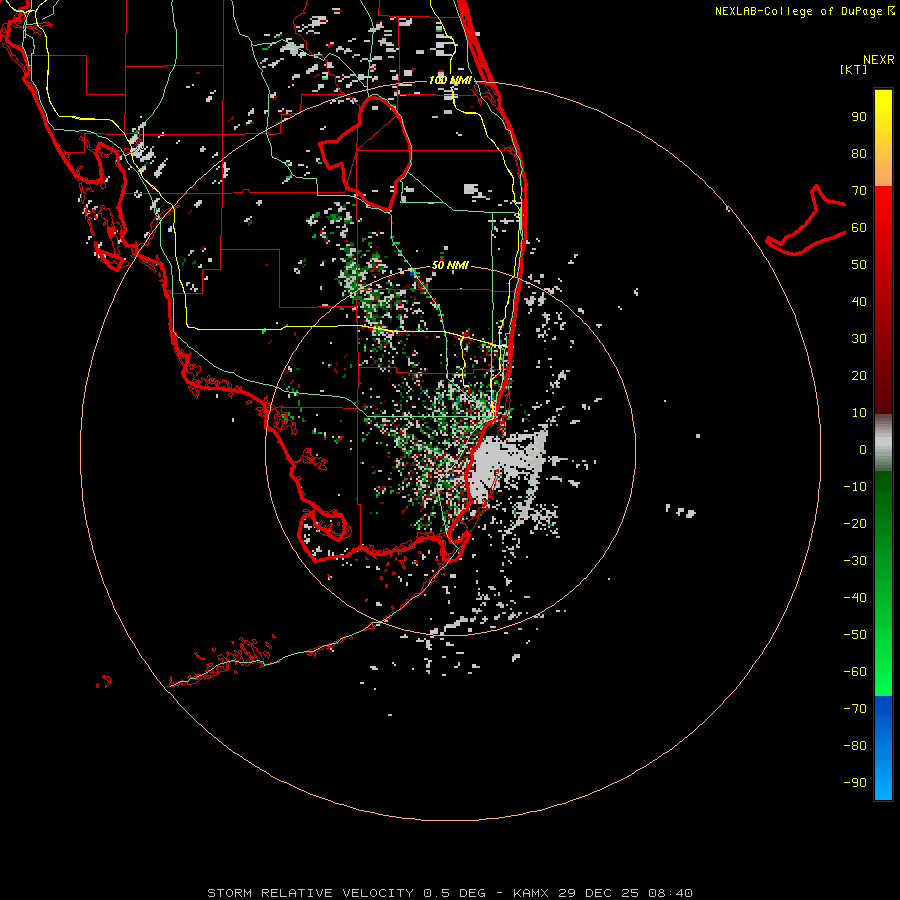Click the red island outline east of Florida
The height and width of the screenshot is (900, 900).
coord(806,221)
